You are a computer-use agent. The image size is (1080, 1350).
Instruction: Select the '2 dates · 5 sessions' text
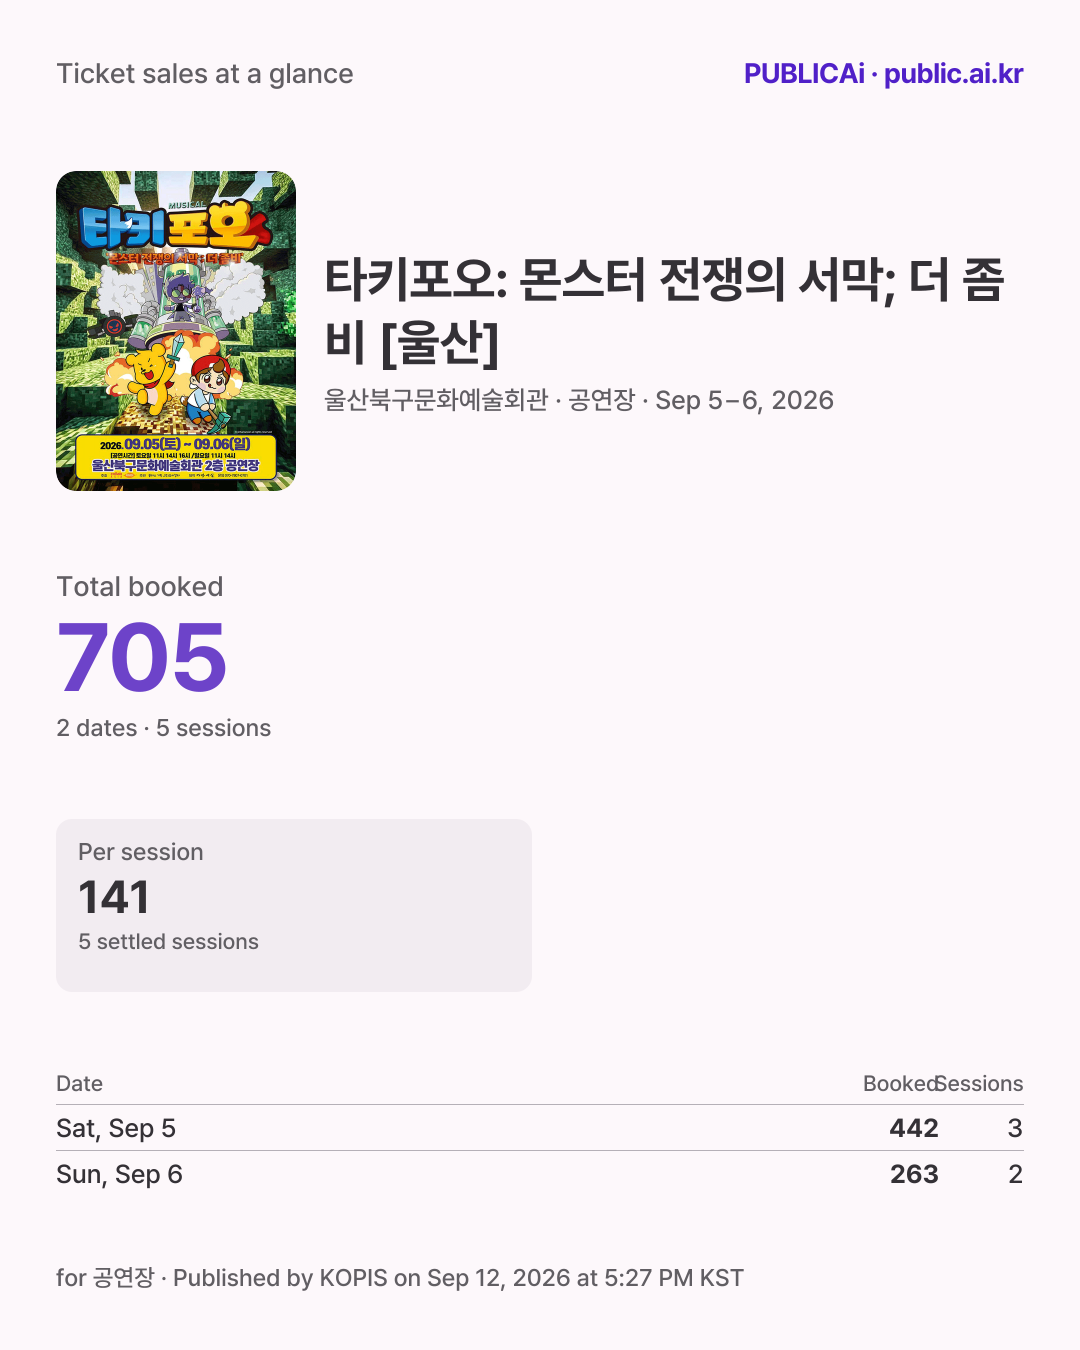coord(164,728)
